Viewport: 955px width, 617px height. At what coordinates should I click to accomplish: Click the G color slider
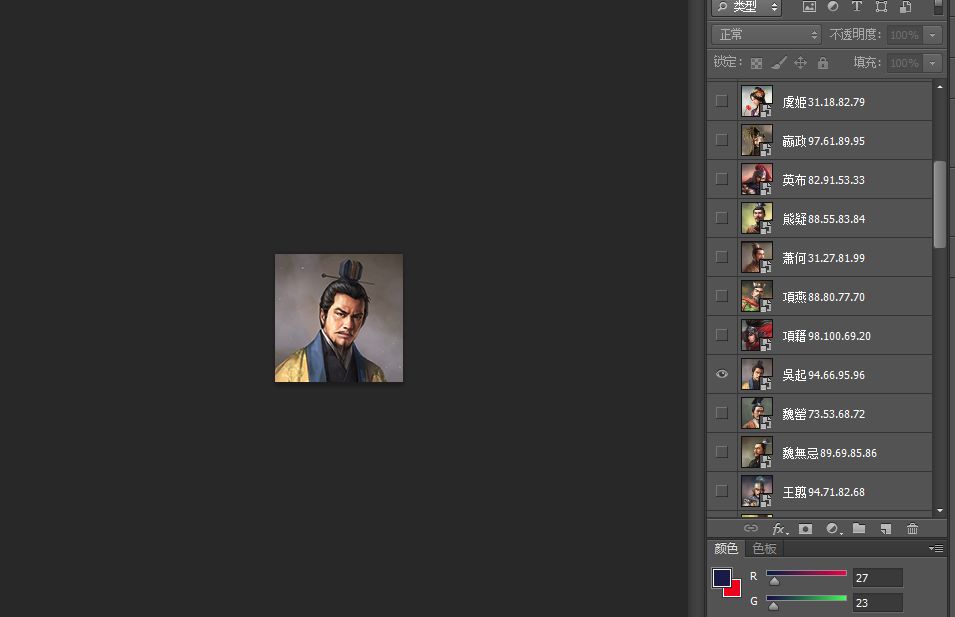point(806,598)
